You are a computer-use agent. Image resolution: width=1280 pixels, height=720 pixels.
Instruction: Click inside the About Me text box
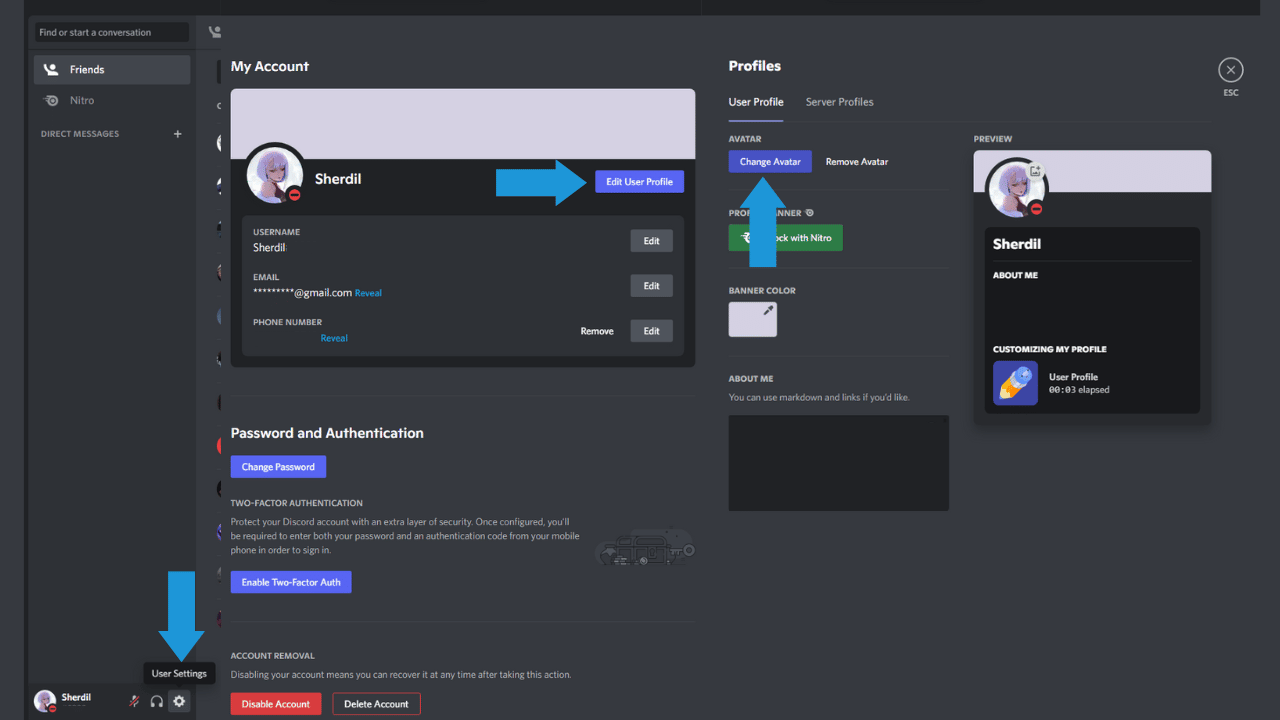838,462
